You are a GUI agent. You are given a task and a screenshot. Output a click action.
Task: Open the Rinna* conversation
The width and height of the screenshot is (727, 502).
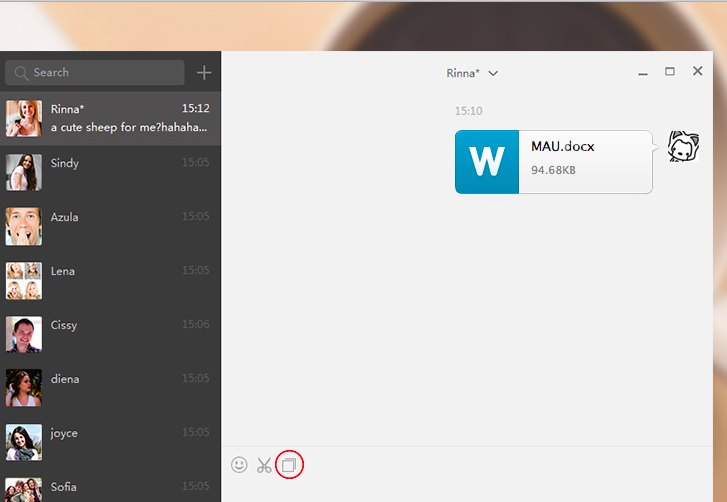[x=110, y=118]
